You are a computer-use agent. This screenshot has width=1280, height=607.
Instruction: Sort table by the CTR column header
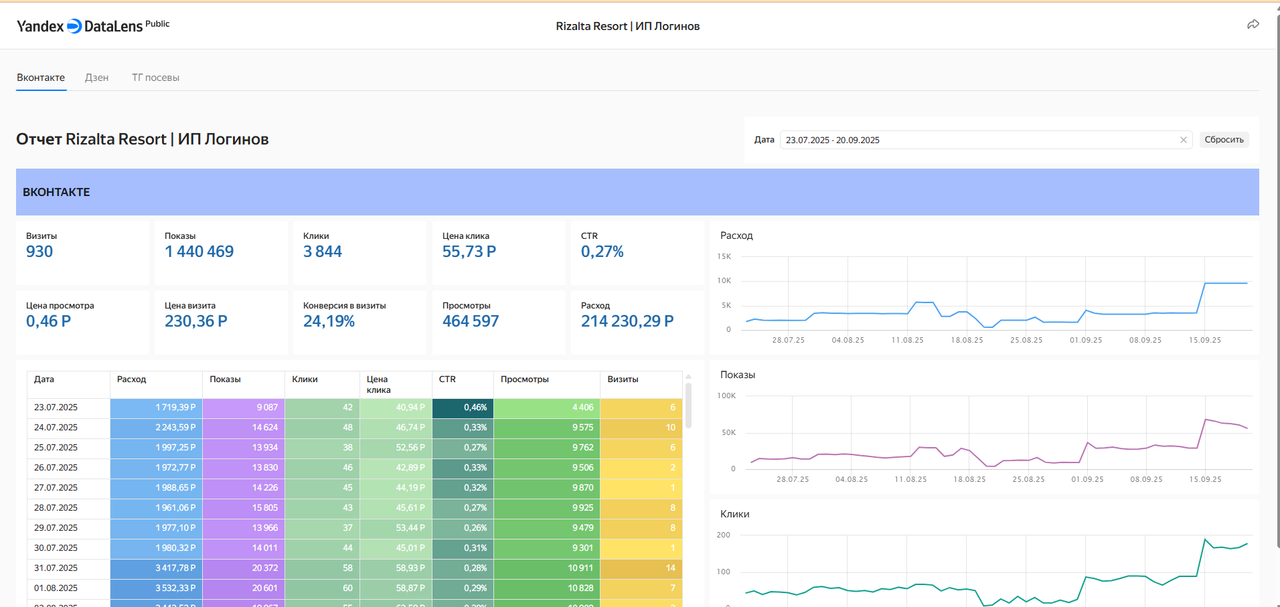coord(463,385)
